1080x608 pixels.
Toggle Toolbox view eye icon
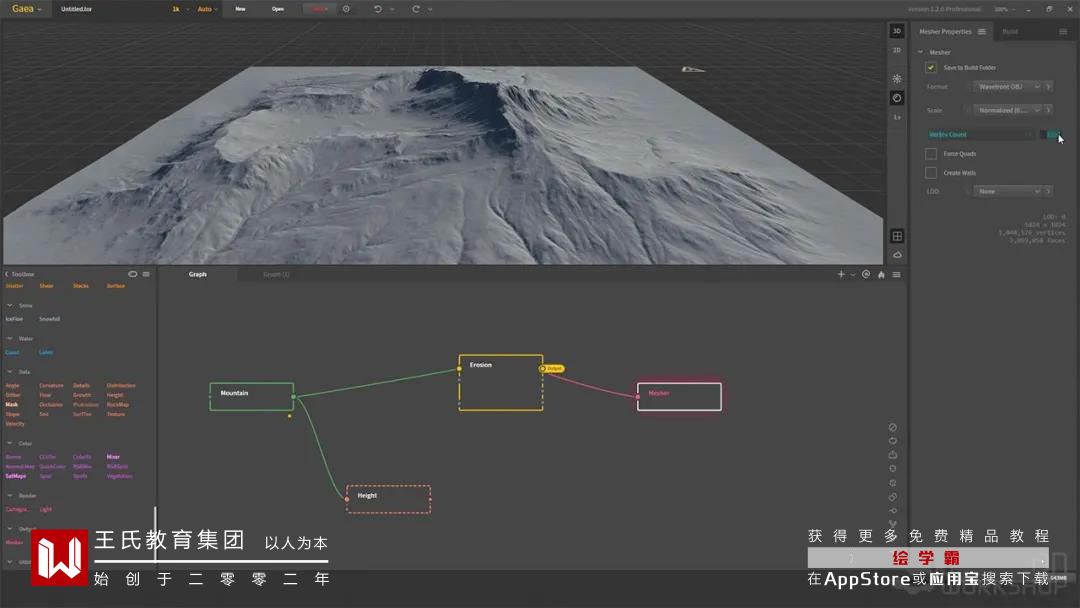pyautogui.click(x=132, y=274)
